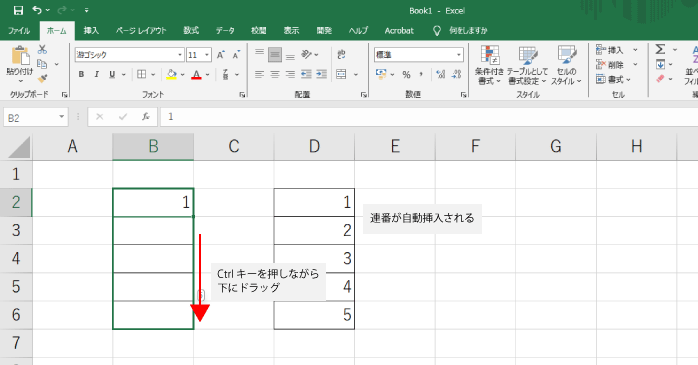Click Merge and Center icon
The image size is (698, 365).
341,74
